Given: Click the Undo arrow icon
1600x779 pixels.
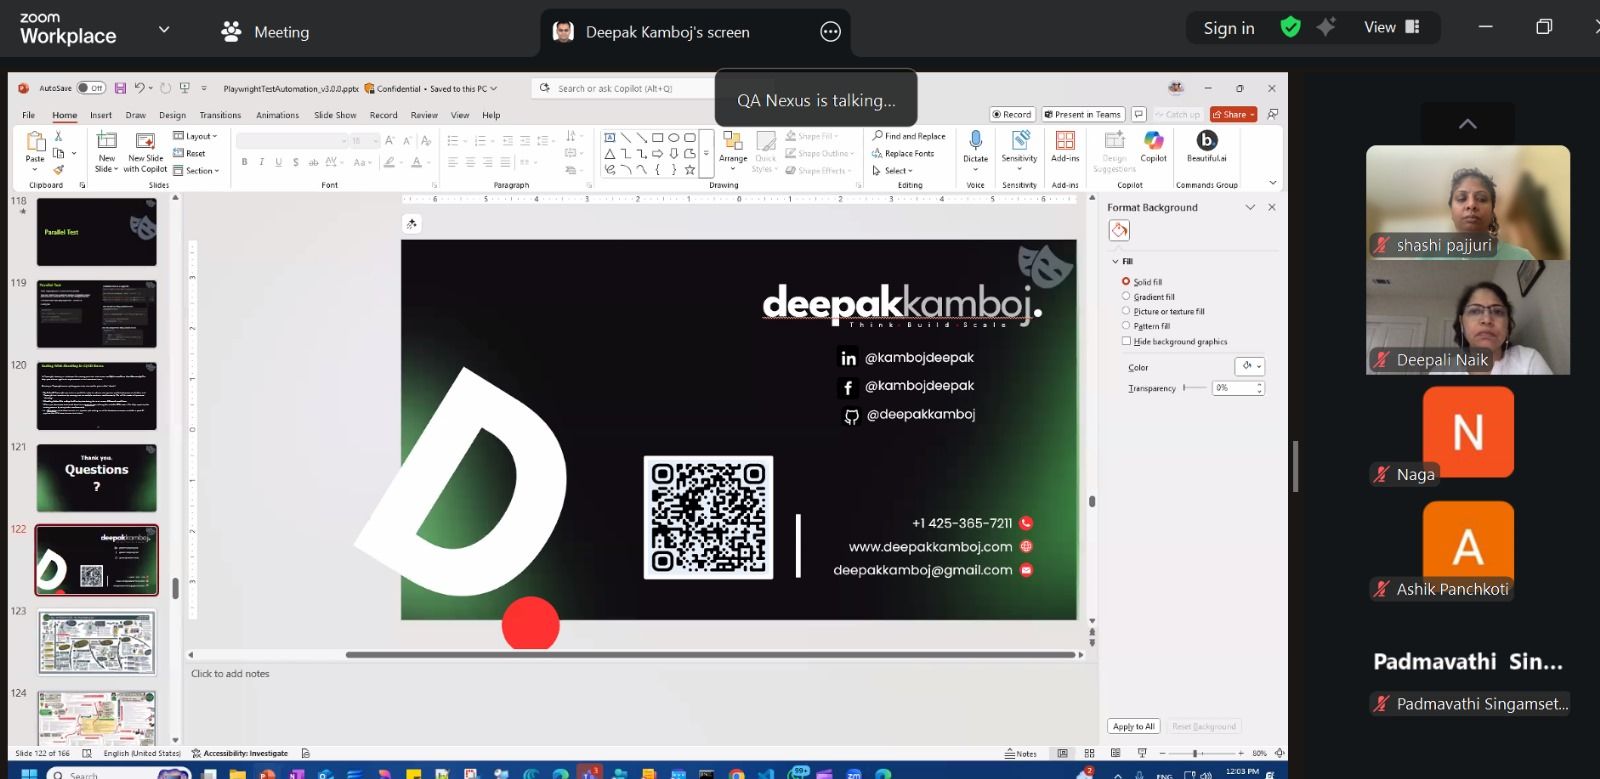Looking at the screenshot, I should [140, 88].
